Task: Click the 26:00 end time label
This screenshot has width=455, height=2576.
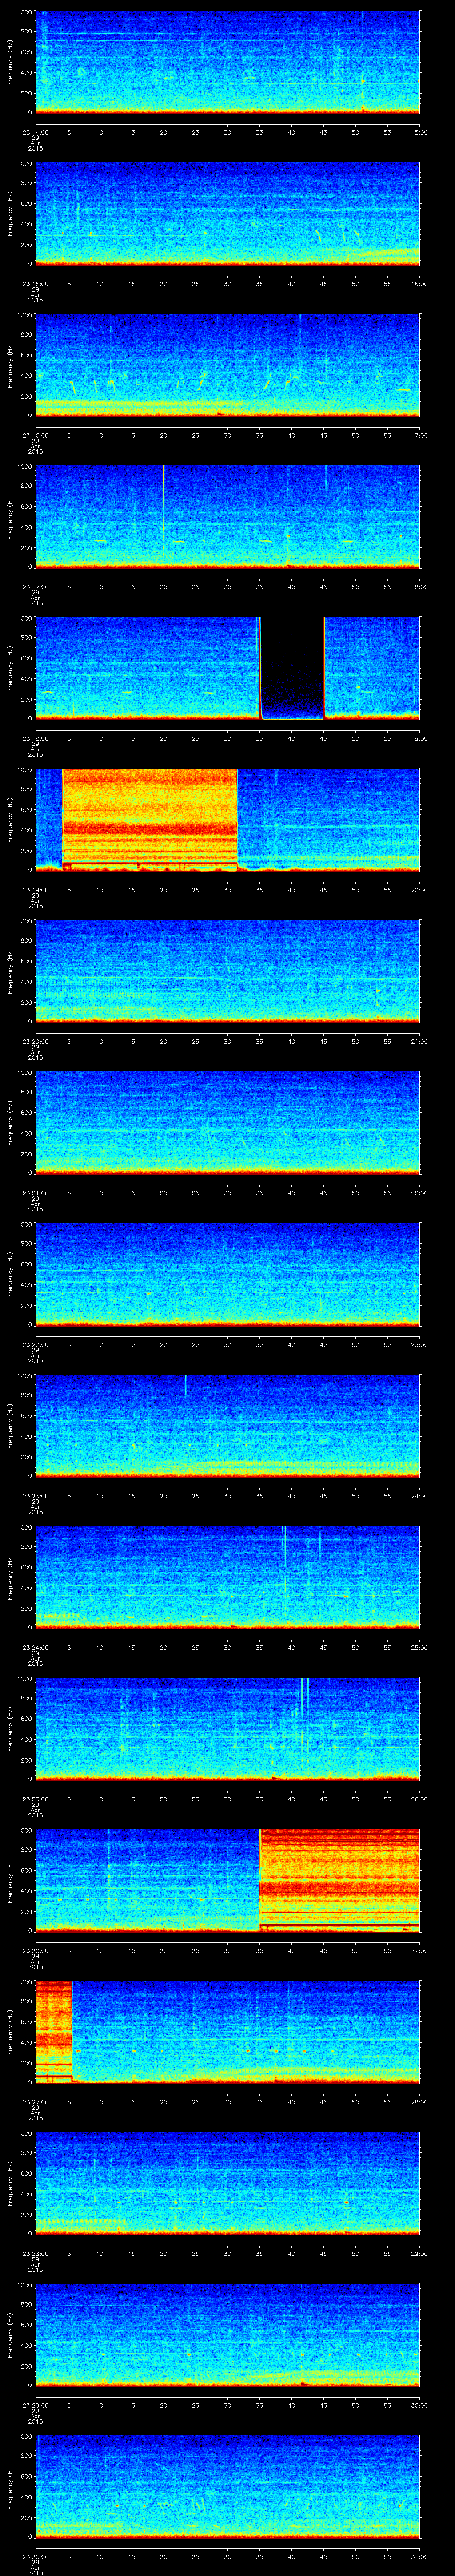Action: pos(420,1798)
